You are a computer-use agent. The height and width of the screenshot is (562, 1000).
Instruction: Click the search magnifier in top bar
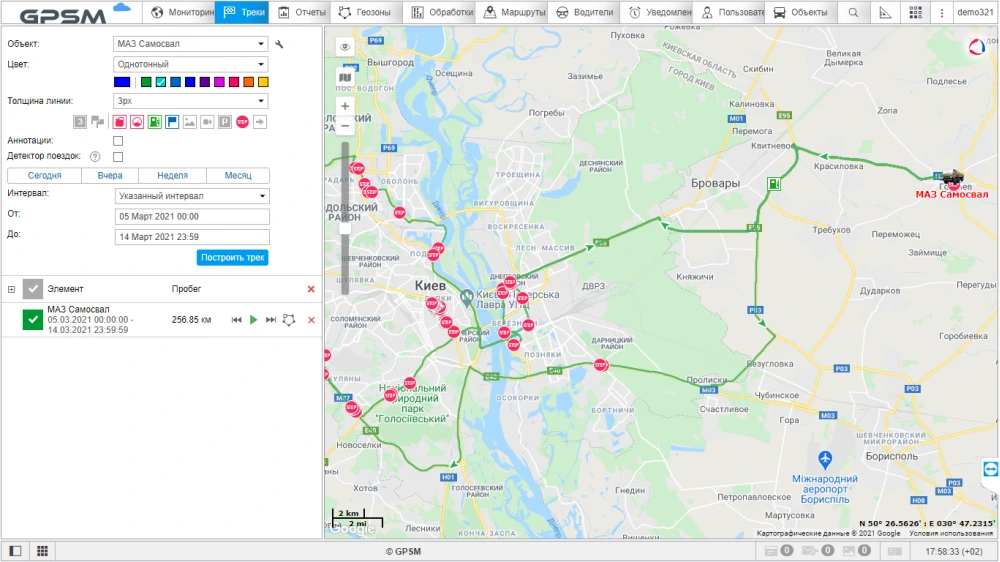(853, 12)
